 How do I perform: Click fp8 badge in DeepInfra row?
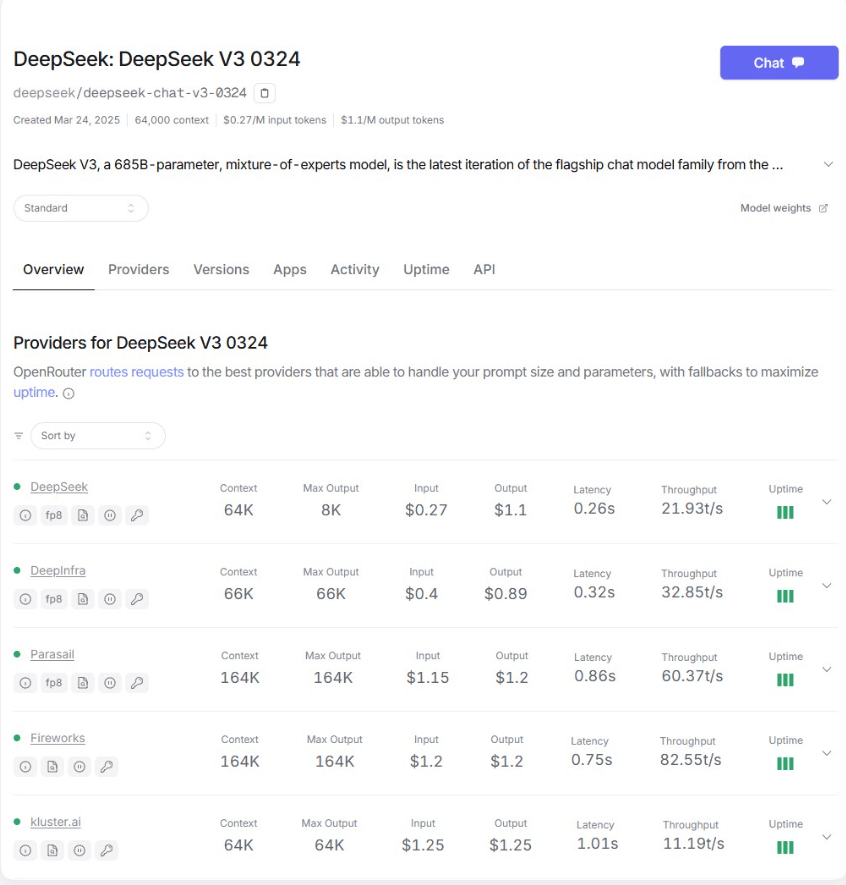pyautogui.click(x=54, y=599)
